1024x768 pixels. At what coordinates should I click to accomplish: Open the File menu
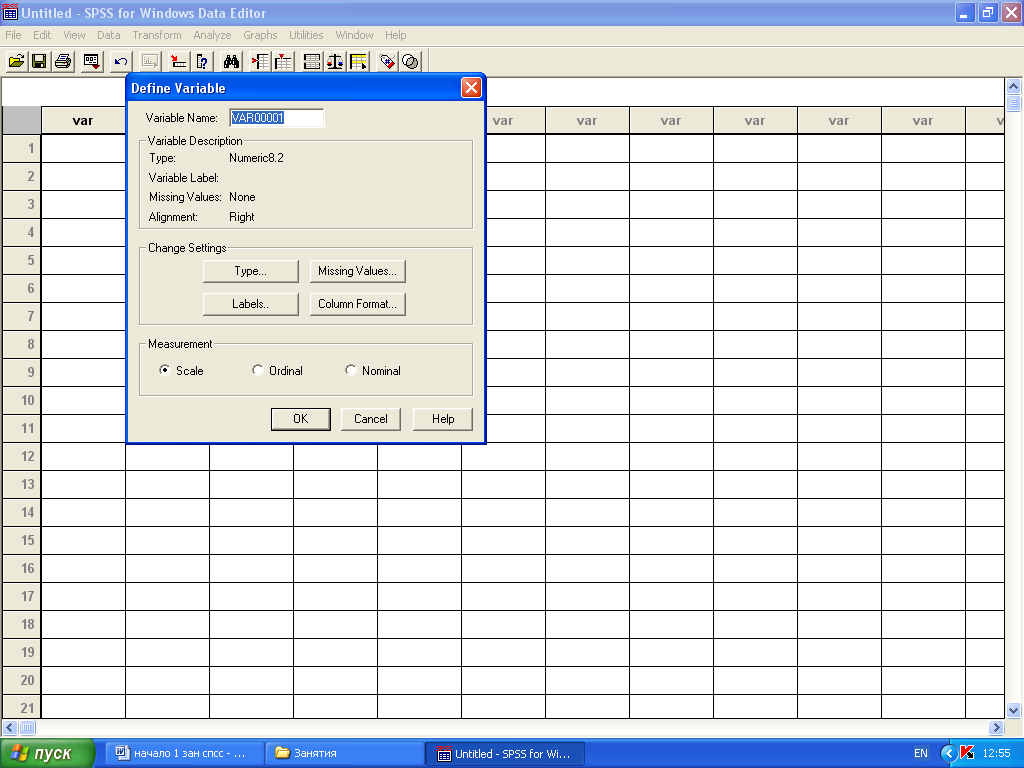point(13,35)
